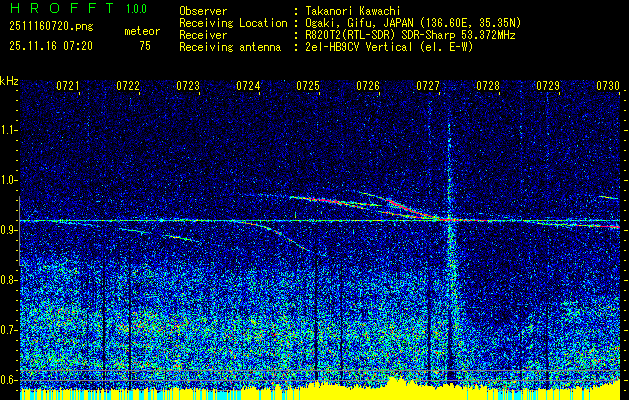Screen dimensions: 629x400
Task: Click the 0.9 frequency axis label
Action: [x=8, y=230]
